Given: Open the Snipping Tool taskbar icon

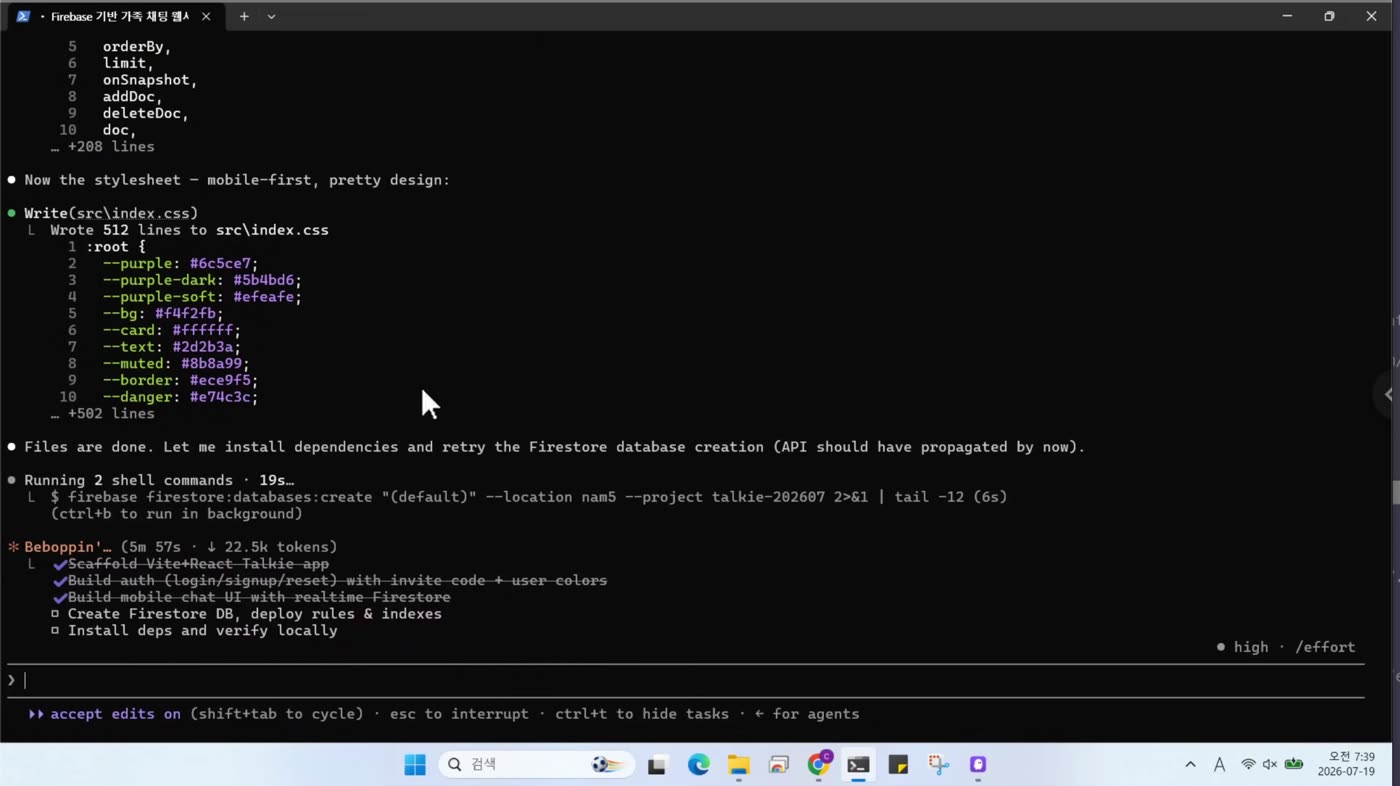Looking at the screenshot, I should point(938,765).
